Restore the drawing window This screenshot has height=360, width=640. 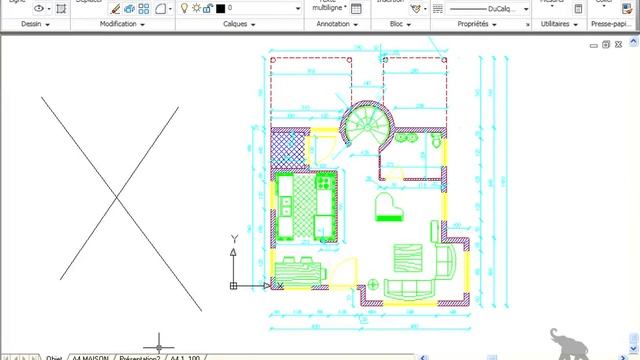point(606,44)
